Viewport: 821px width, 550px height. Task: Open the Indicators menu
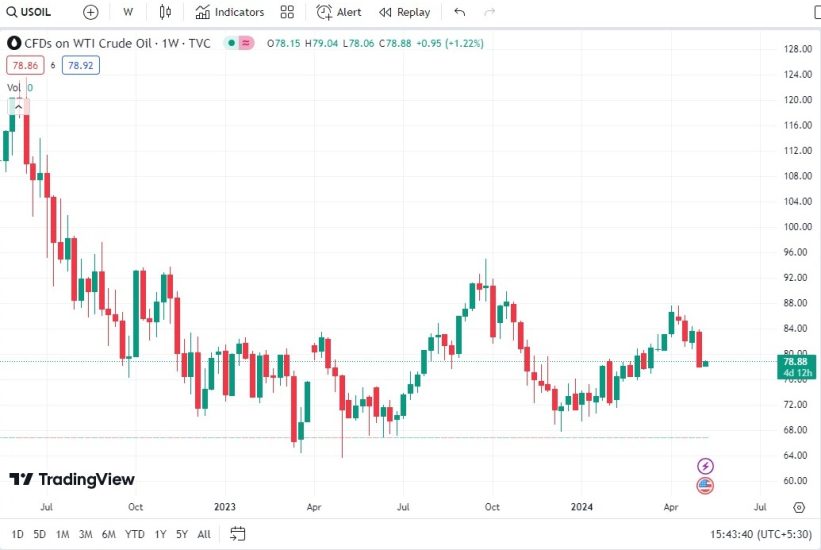click(x=230, y=12)
